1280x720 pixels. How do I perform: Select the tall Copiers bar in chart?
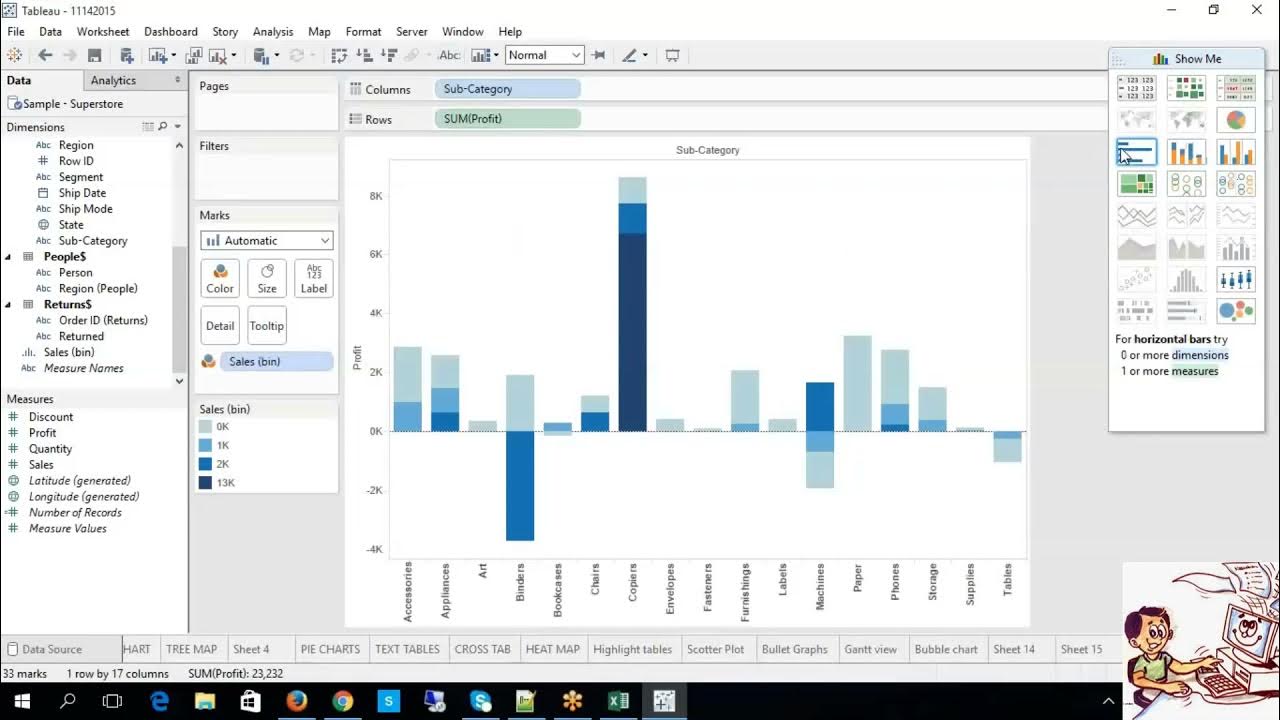coord(632,330)
